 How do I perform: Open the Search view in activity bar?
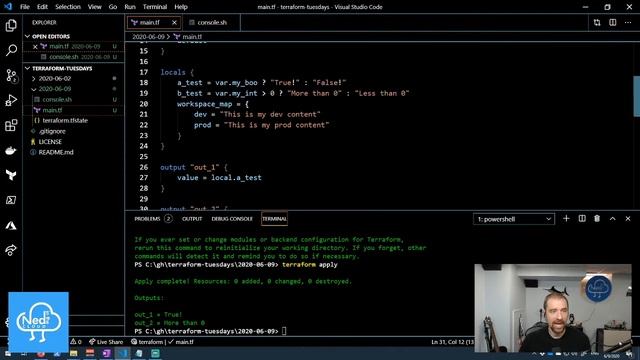(x=11, y=50)
